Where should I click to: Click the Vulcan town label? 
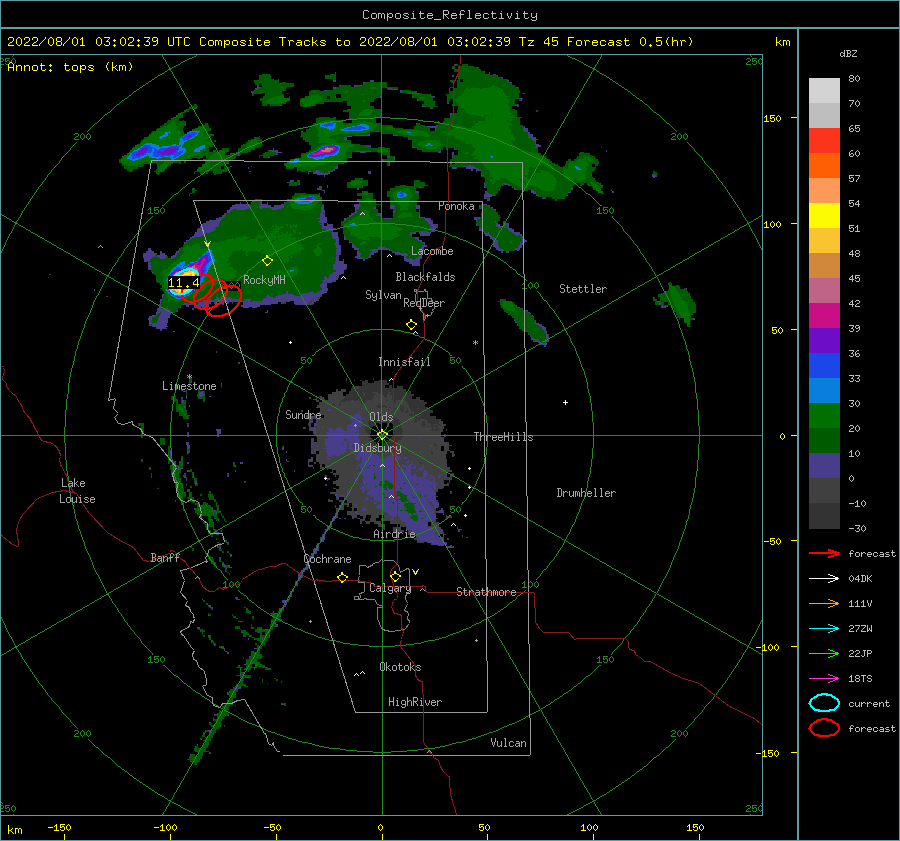click(x=509, y=743)
